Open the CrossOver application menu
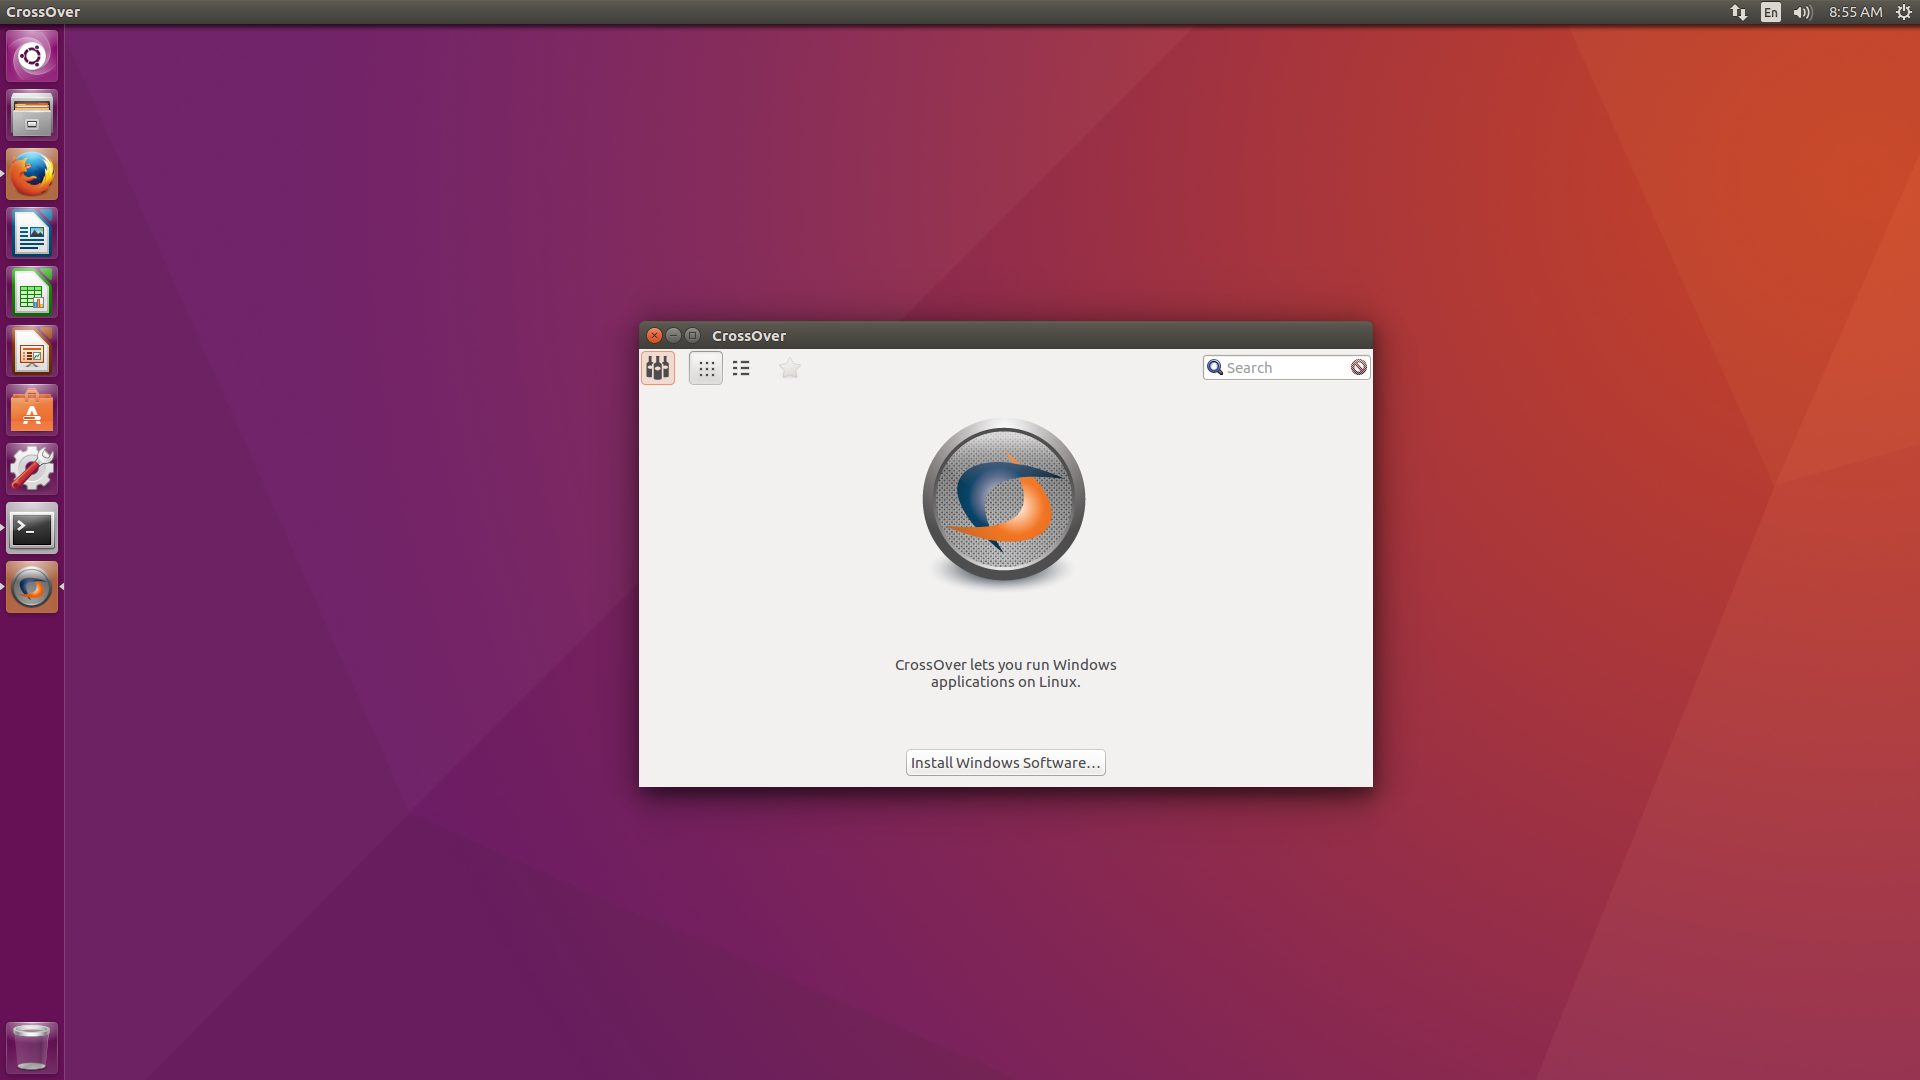 [x=46, y=12]
